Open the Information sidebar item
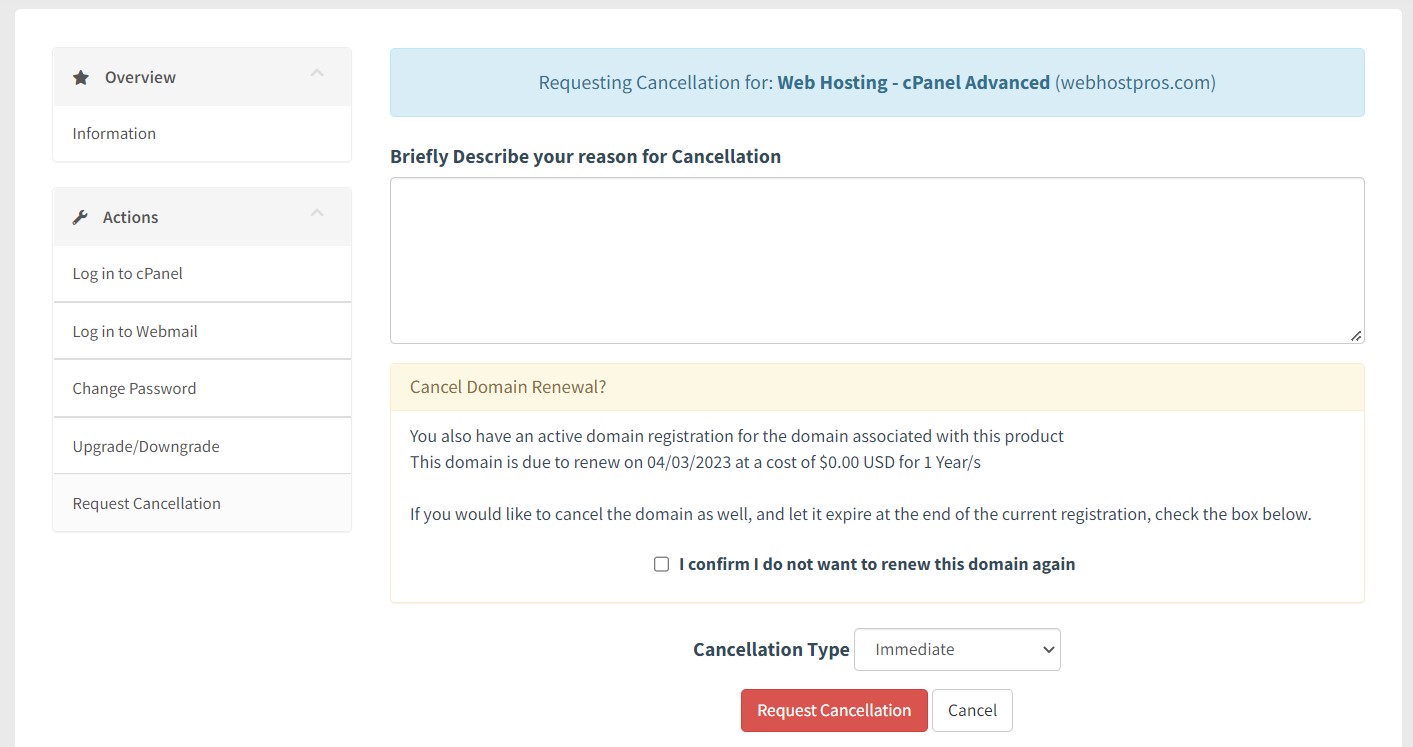 tap(114, 133)
